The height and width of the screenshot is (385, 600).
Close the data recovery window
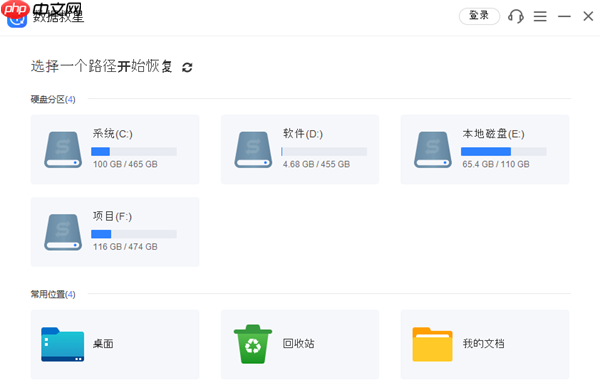[588, 16]
